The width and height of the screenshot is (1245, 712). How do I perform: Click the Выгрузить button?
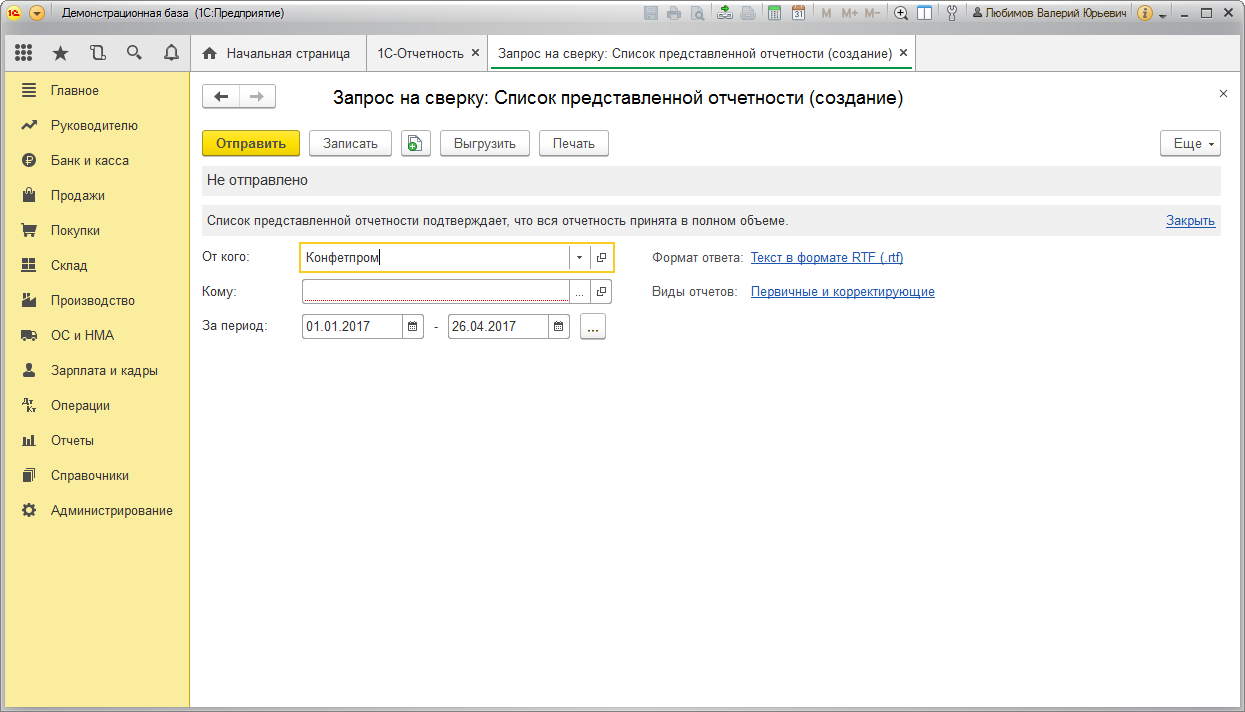click(484, 143)
